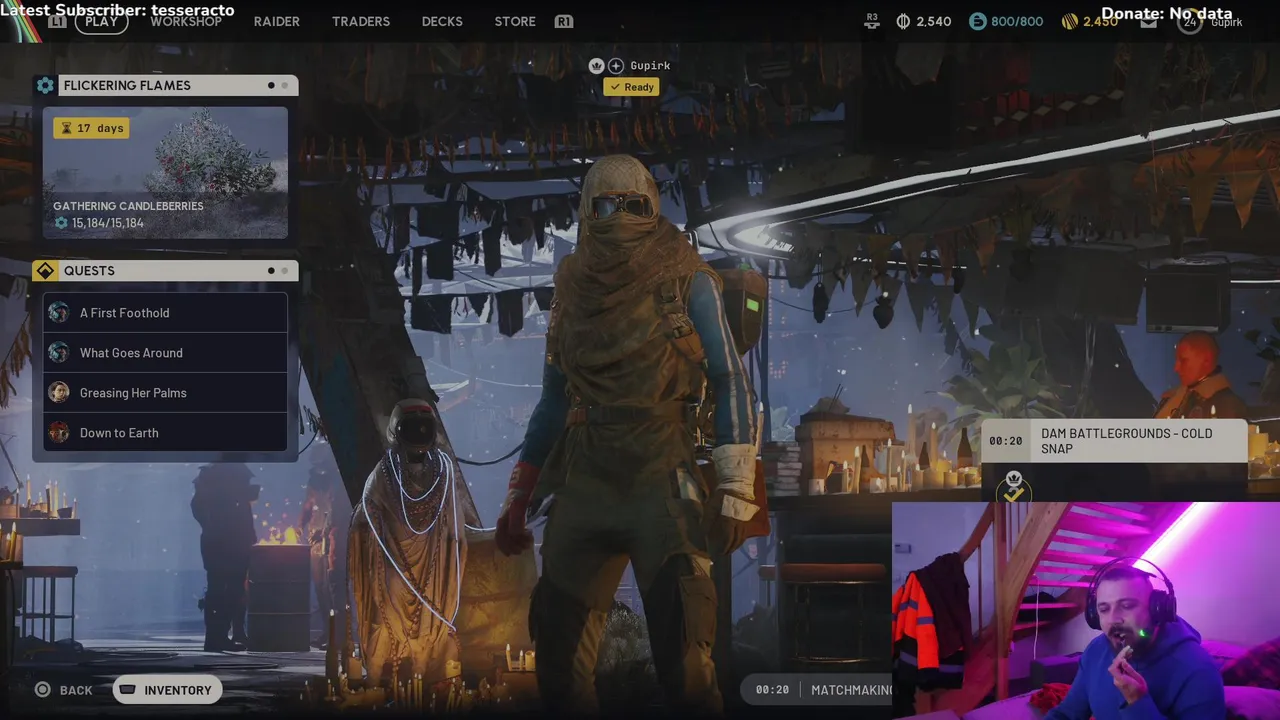1280x720 pixels.
Task: Open the Decks tab
Action: click(x=442, y=21)
